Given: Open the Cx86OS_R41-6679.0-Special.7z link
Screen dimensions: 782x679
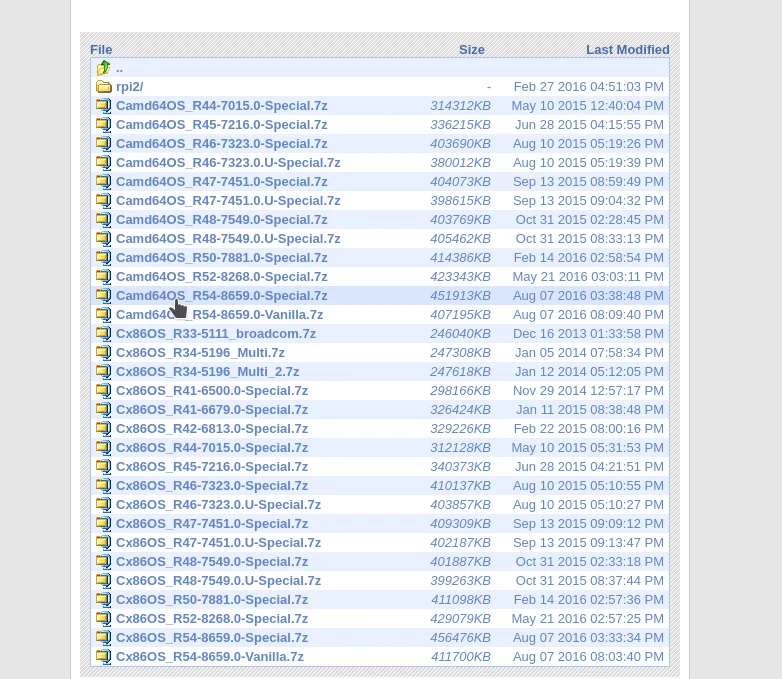Looking at the screenshot, I should click(x=212, y=410).
